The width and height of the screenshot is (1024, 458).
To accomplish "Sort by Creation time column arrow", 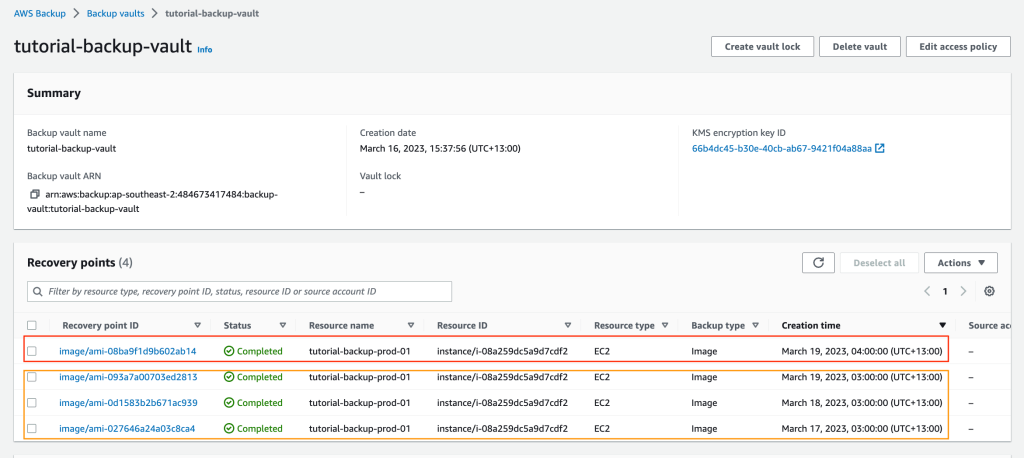I will [942, 325].
